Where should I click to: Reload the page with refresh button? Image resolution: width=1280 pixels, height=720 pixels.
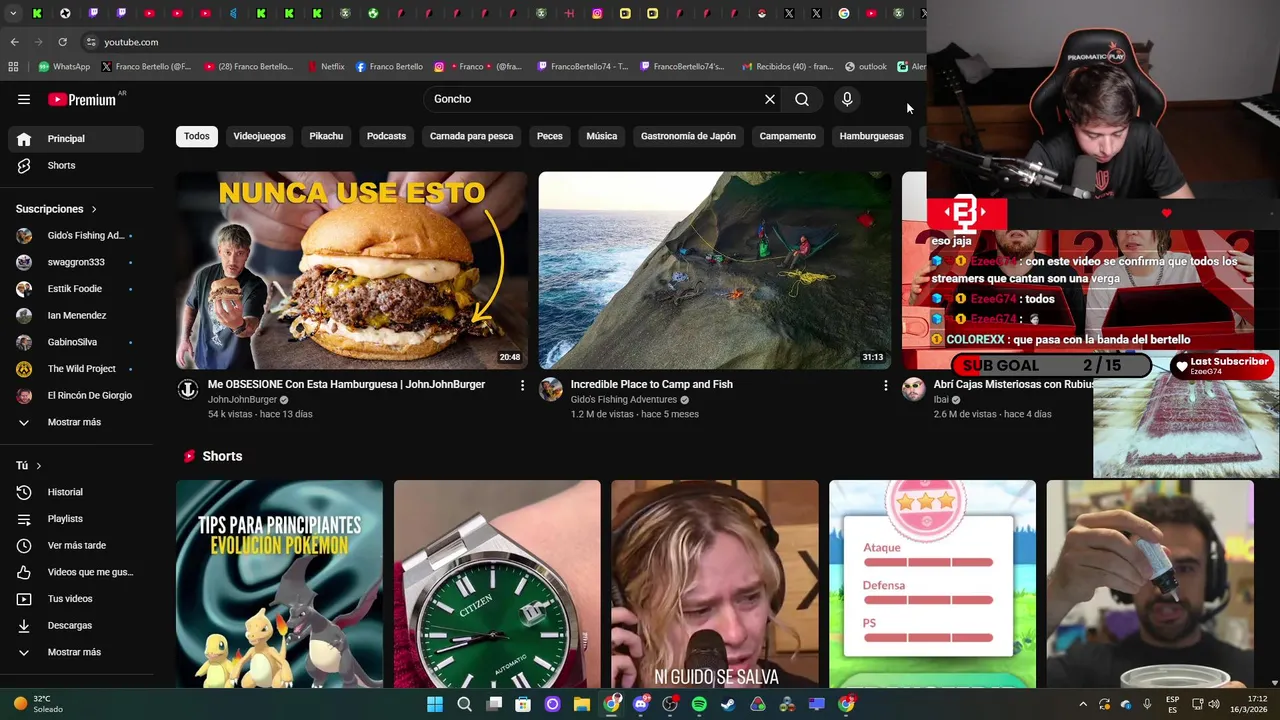tap(62, 42)
